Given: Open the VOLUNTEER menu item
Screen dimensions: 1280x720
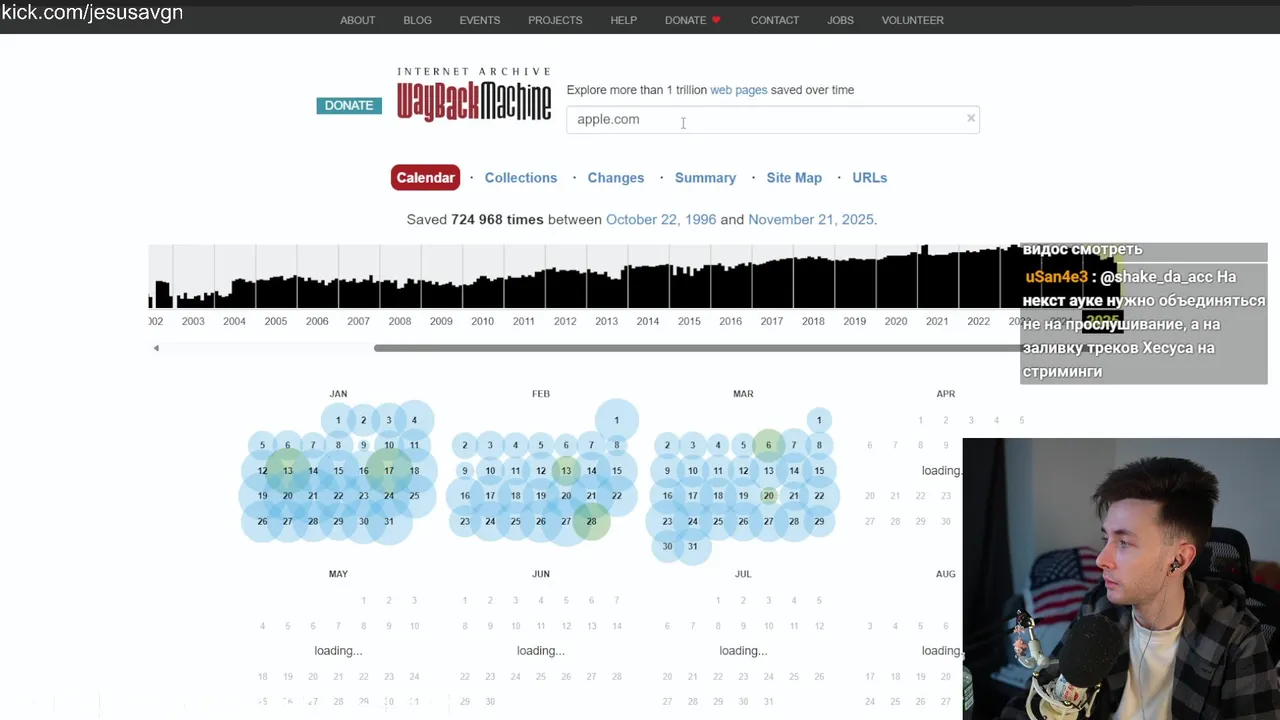Looking at the screenshot, I should (912, 20).
